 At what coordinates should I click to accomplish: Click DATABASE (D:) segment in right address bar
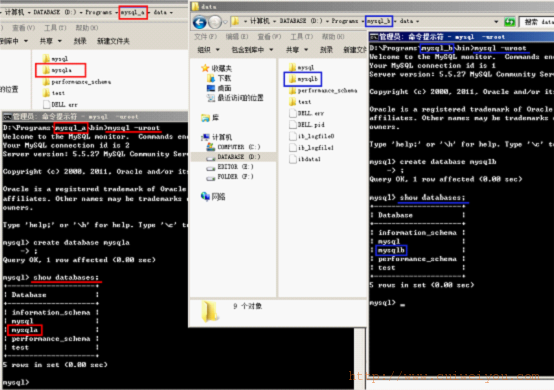[x=300, y=21]
